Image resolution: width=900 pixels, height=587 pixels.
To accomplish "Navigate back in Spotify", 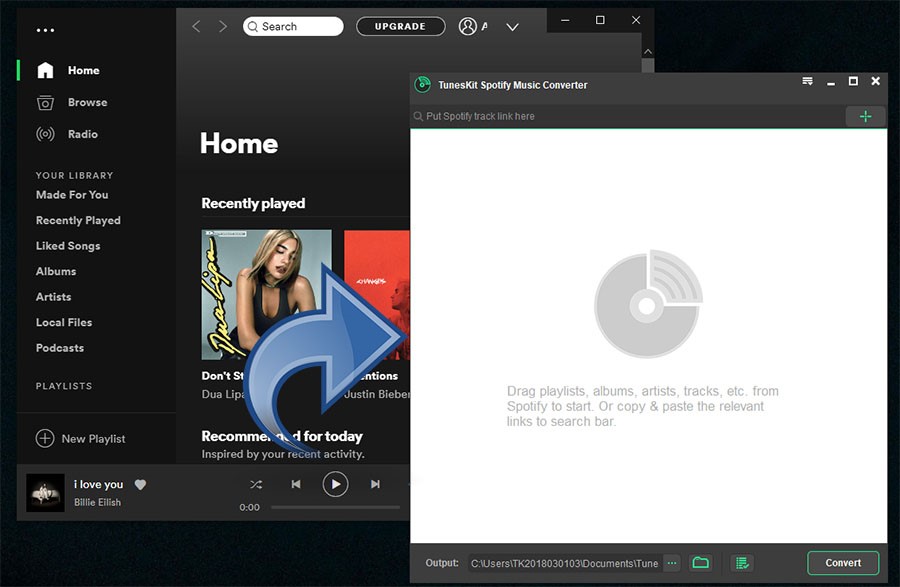I will (196, 26).
